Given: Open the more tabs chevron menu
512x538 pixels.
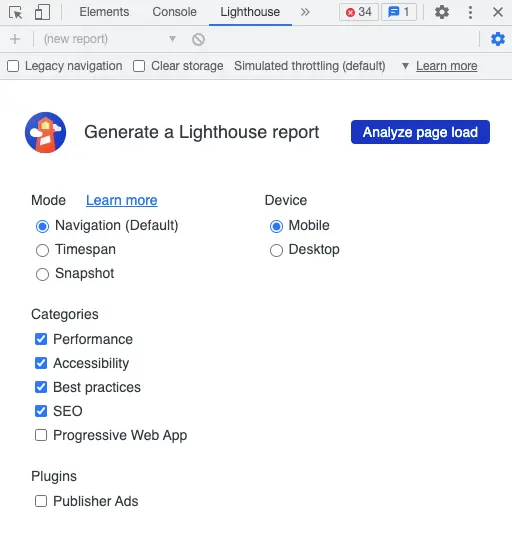Looking at the screenshot, I should [x=305, y=12].
